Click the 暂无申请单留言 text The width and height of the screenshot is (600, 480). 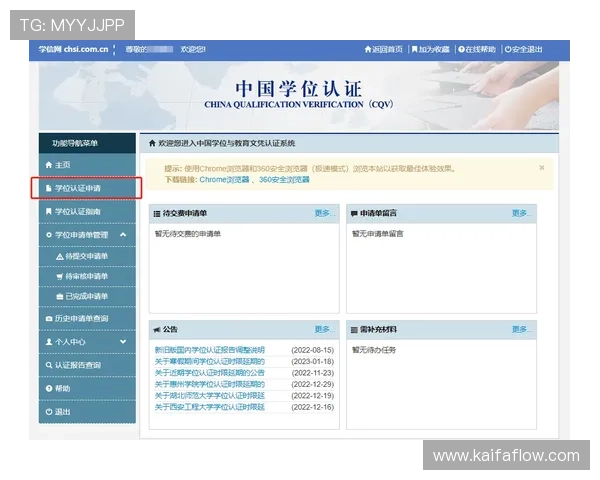point(377,234)
